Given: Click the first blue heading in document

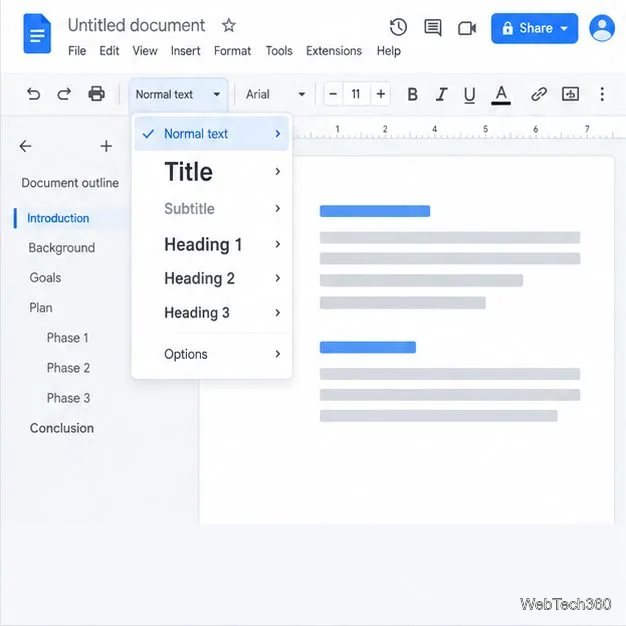Looking at the screenshot, I should (x=375, y=211).
